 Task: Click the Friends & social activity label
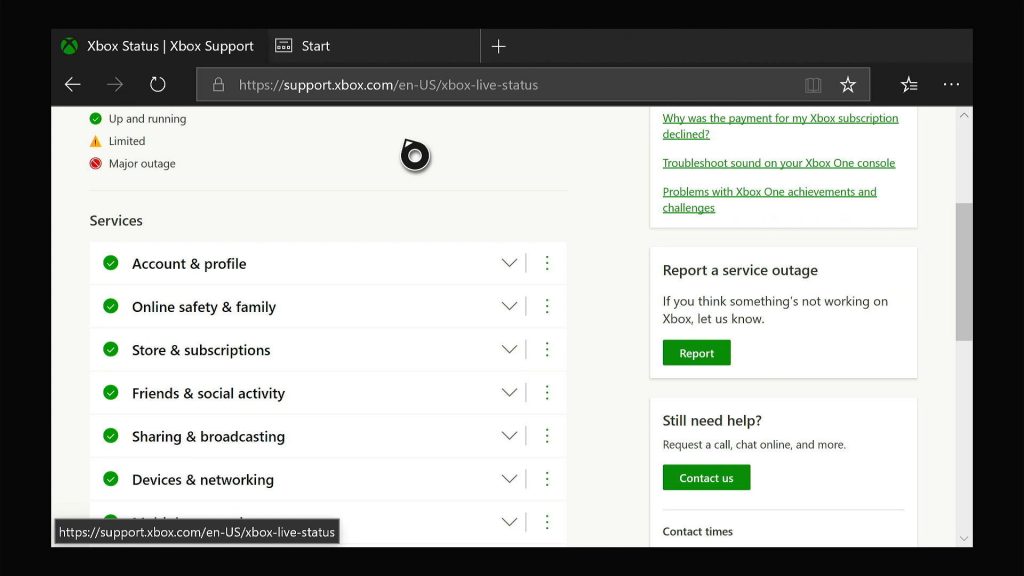(208, 393)
